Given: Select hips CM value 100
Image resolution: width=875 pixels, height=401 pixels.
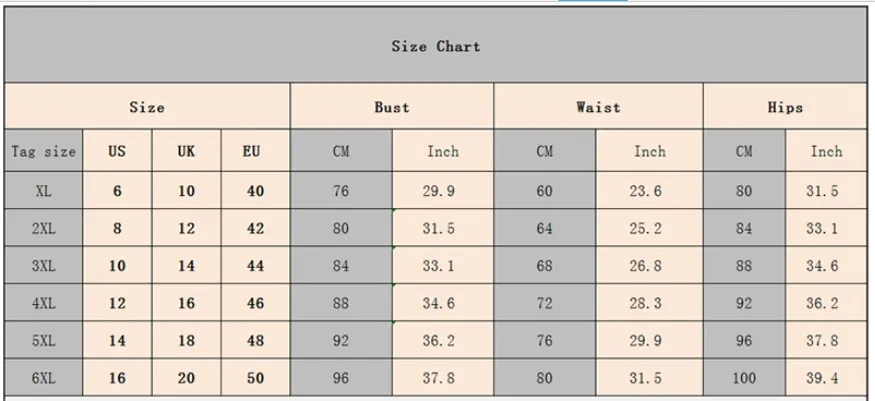Looking at the screenshot, I should pyautogui.click(x=744, y=378).
